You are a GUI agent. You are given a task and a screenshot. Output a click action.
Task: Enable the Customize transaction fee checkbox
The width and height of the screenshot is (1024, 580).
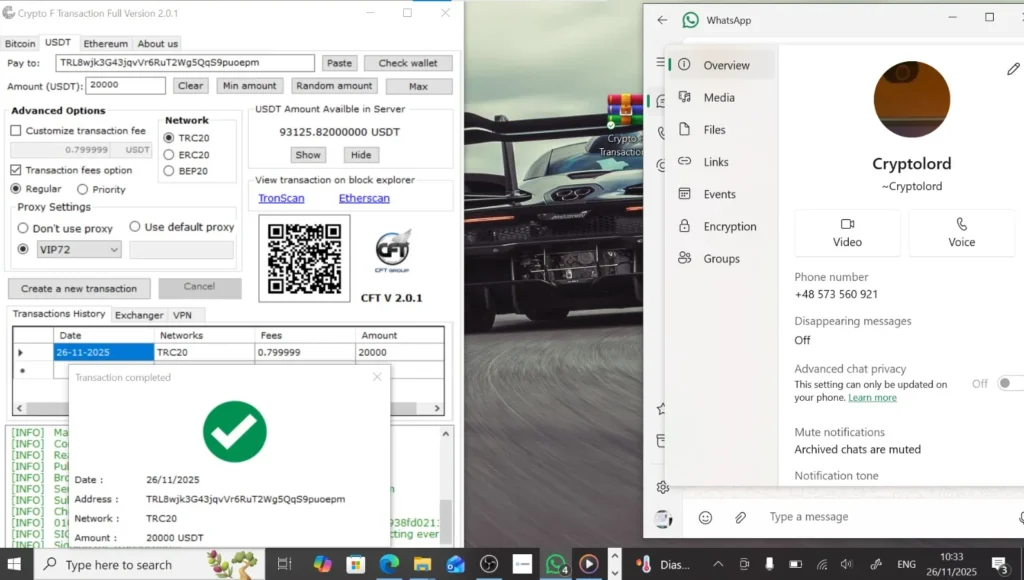pos(15,130)
